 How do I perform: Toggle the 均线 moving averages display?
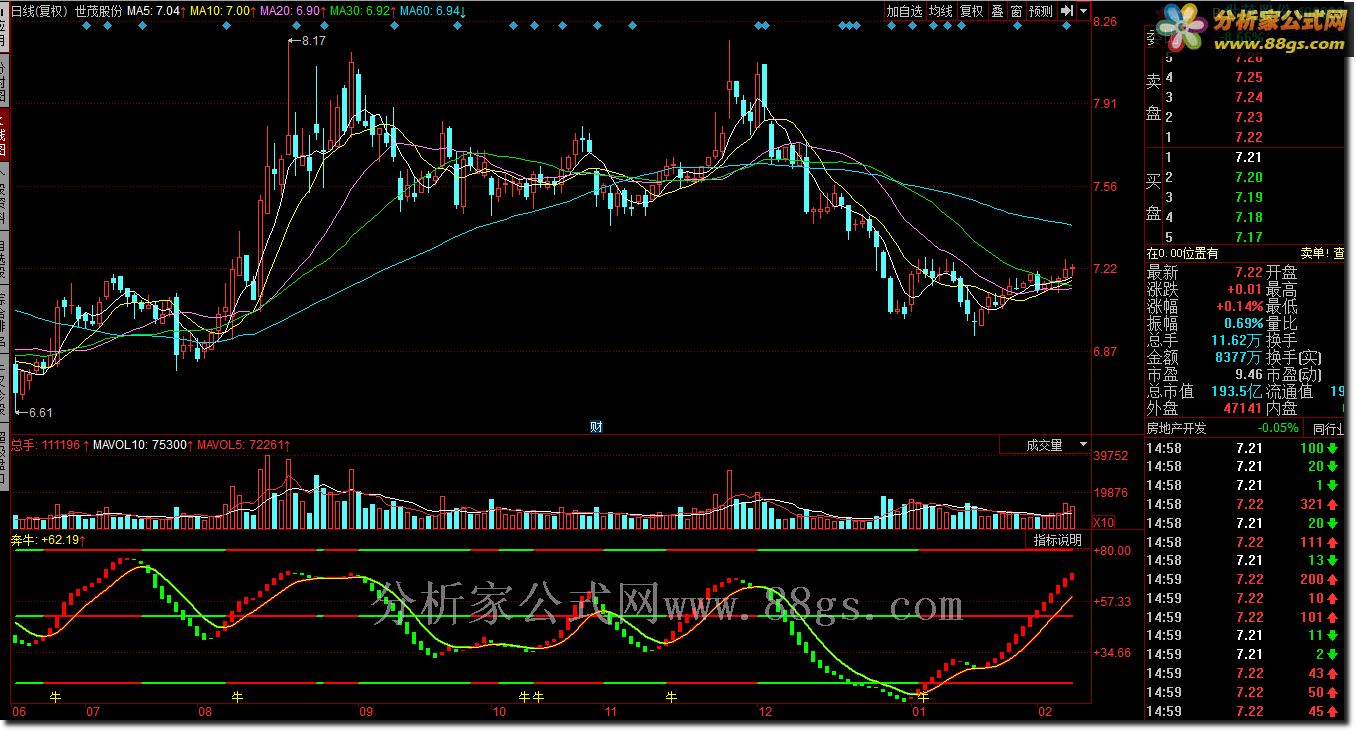click(941, 11)
